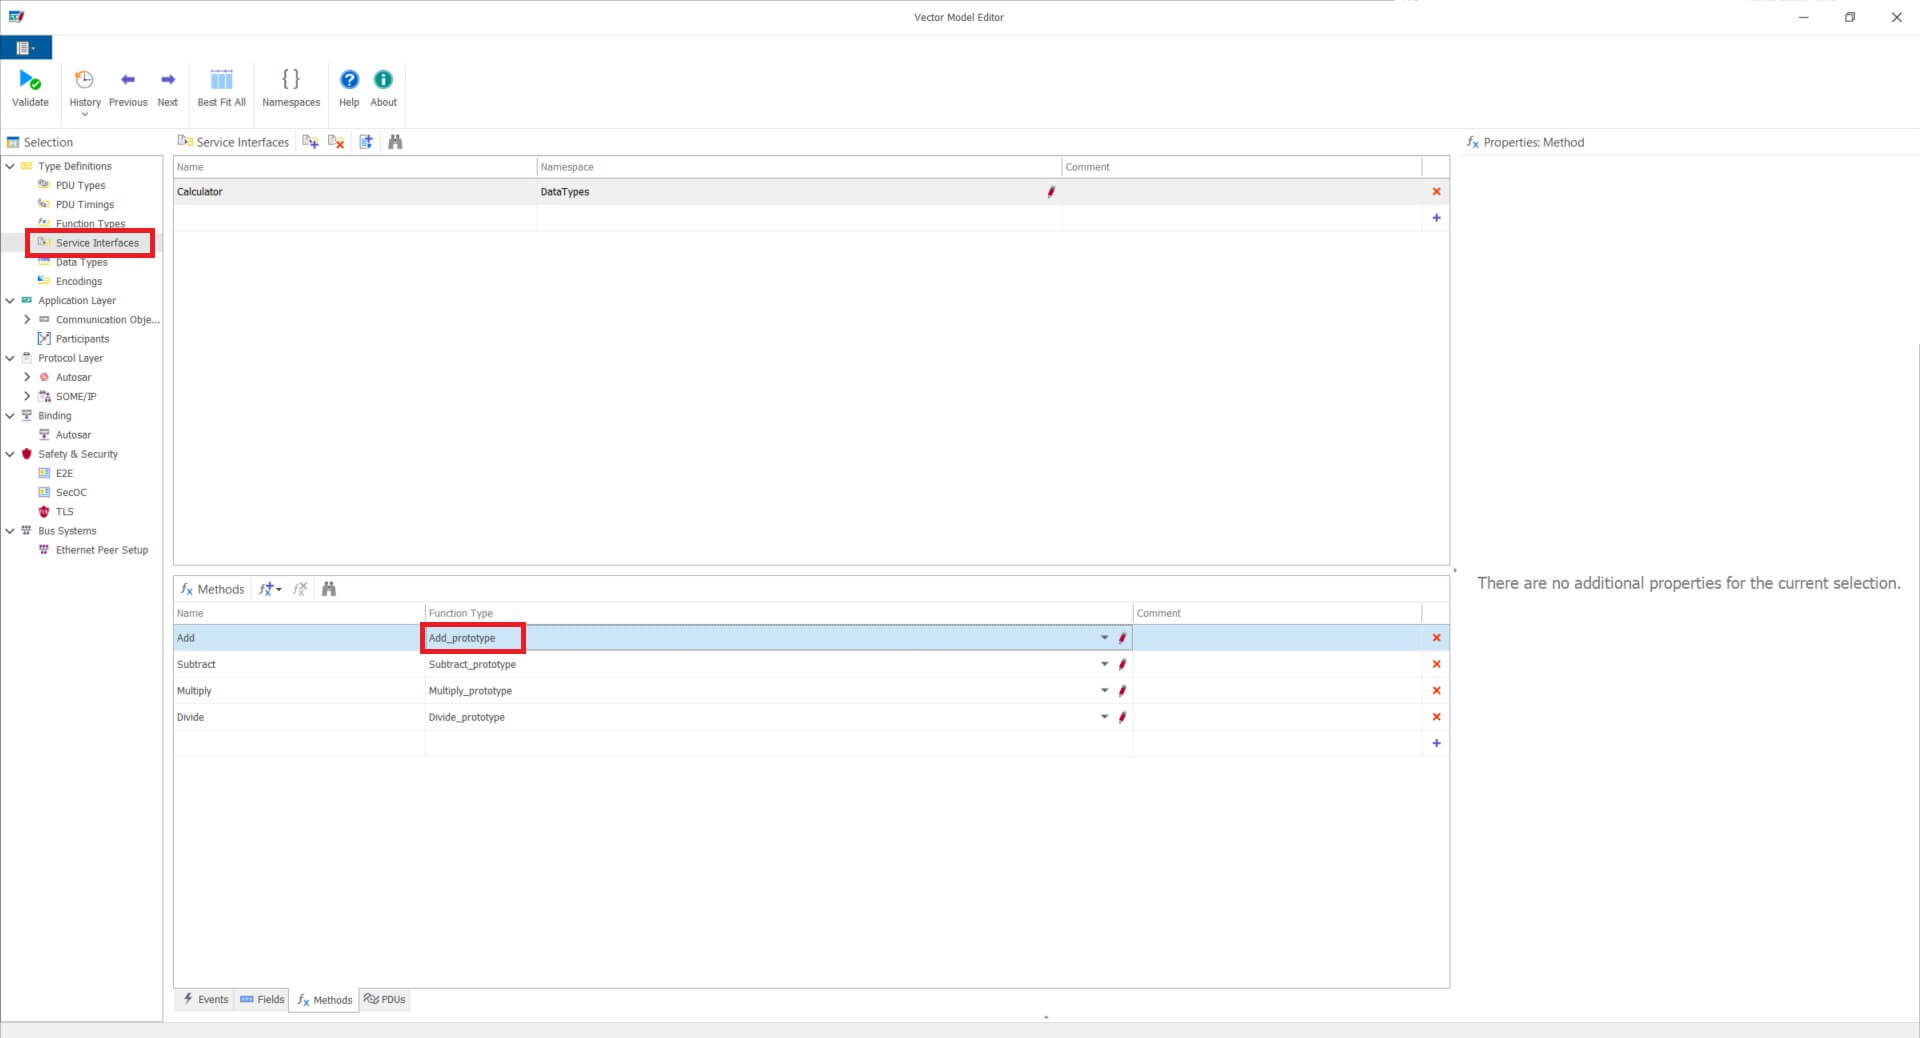Delete the Subtract method row

(1436, 664)
